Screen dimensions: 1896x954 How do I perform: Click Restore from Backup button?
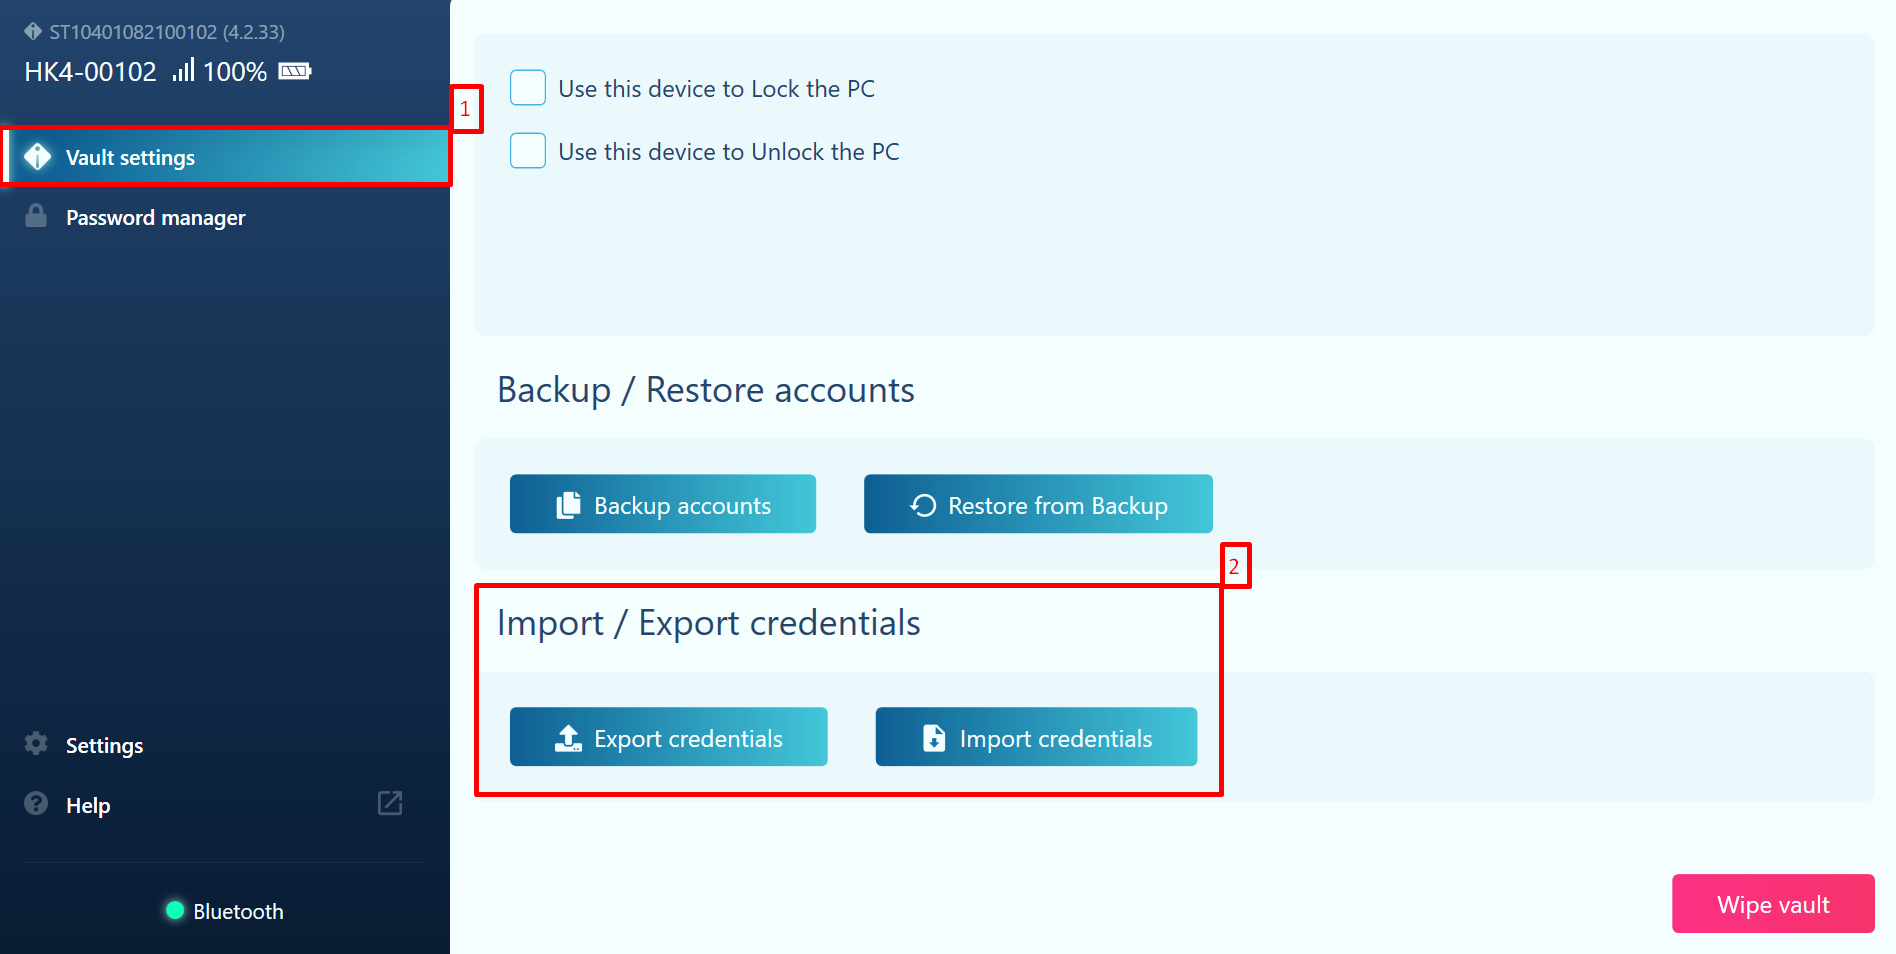1038,504
